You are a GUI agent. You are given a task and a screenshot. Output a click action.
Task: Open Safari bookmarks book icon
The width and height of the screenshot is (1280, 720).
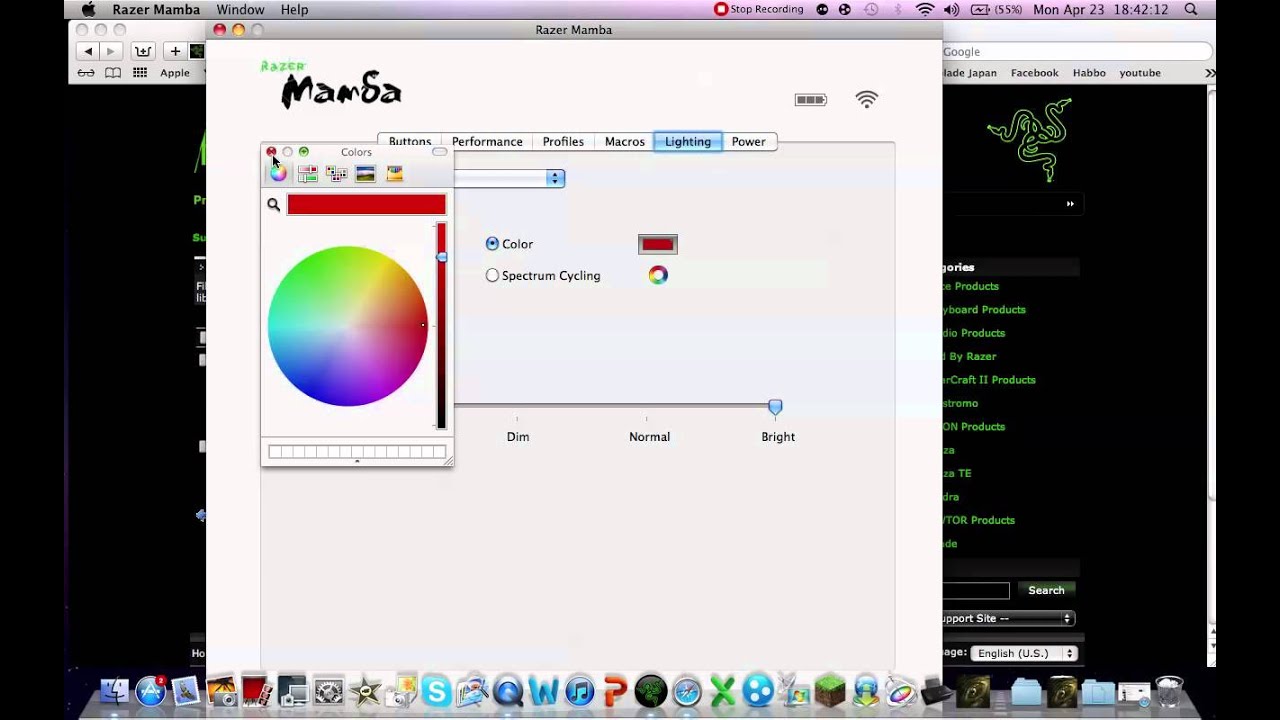(x=113, y=73)
